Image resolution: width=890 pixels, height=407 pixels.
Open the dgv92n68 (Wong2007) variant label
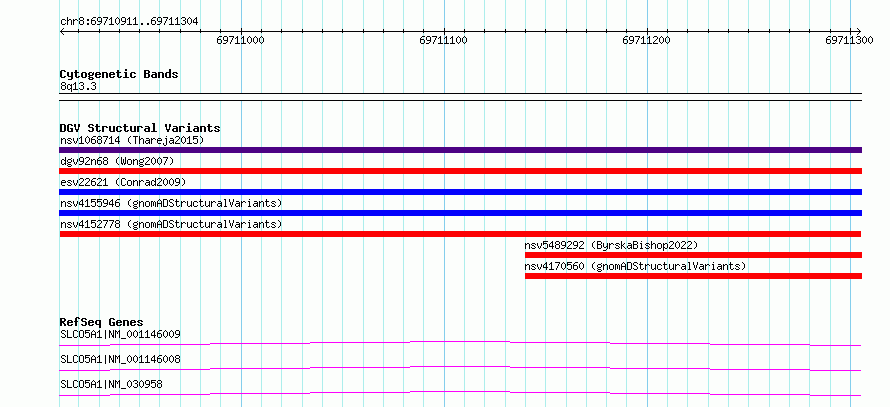pos(117,161)
